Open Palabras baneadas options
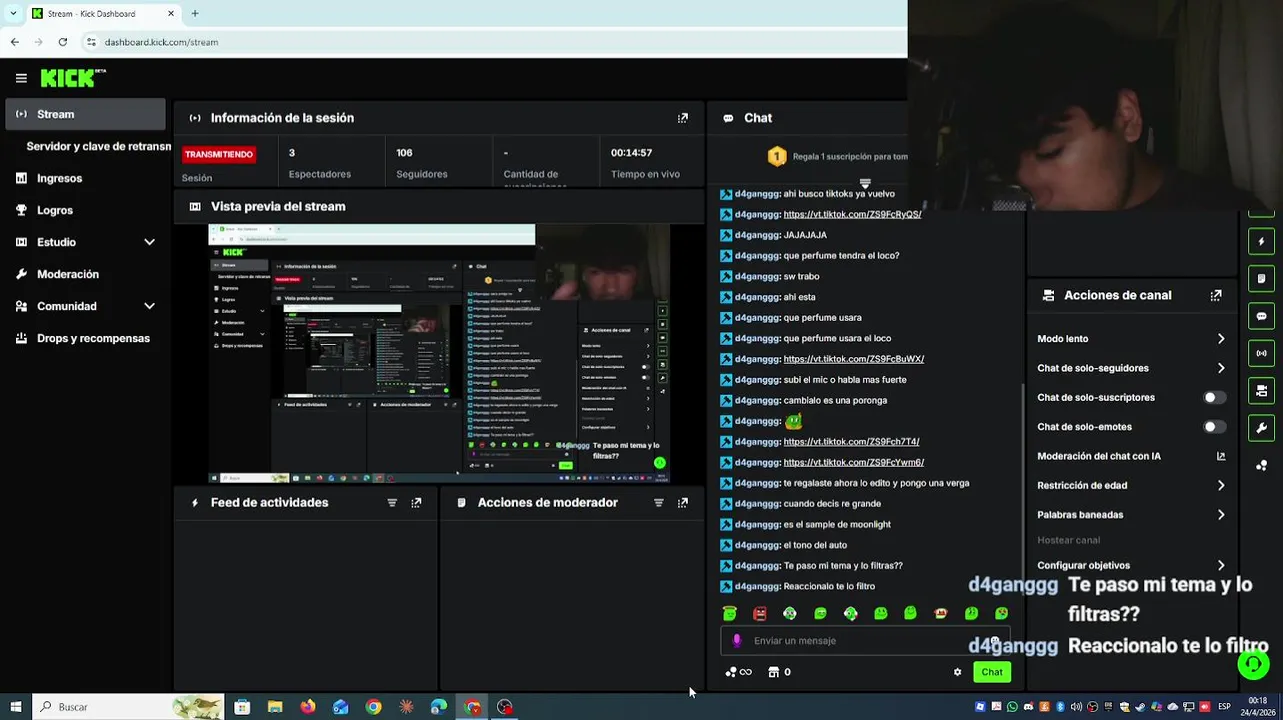 [x=1131, y=515]
